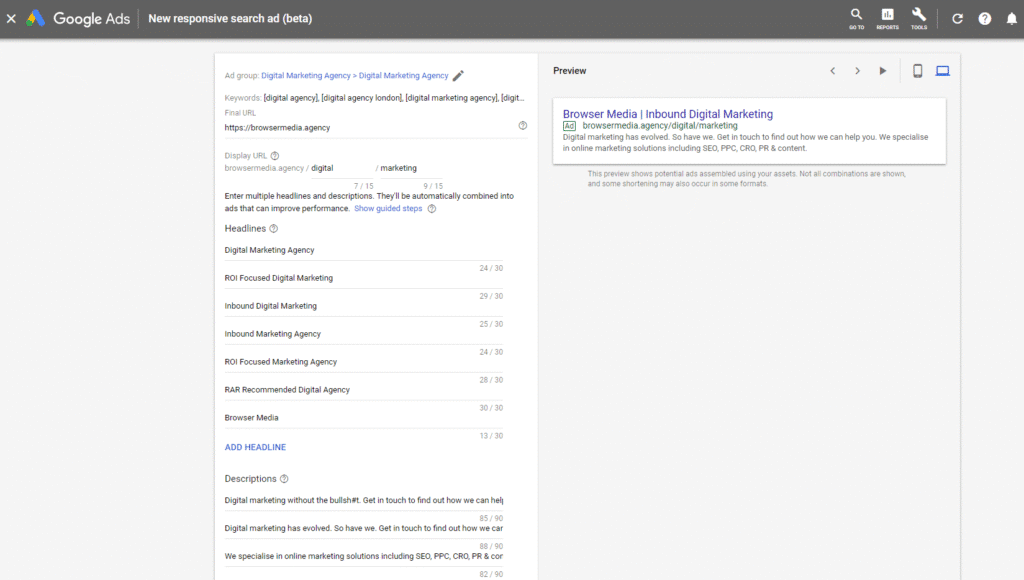Image resolution: width=1024 pixels, height=580 pixels.
Task: Edit headline 'Inbound Marketing Agency'
Action: coord(364,334)
